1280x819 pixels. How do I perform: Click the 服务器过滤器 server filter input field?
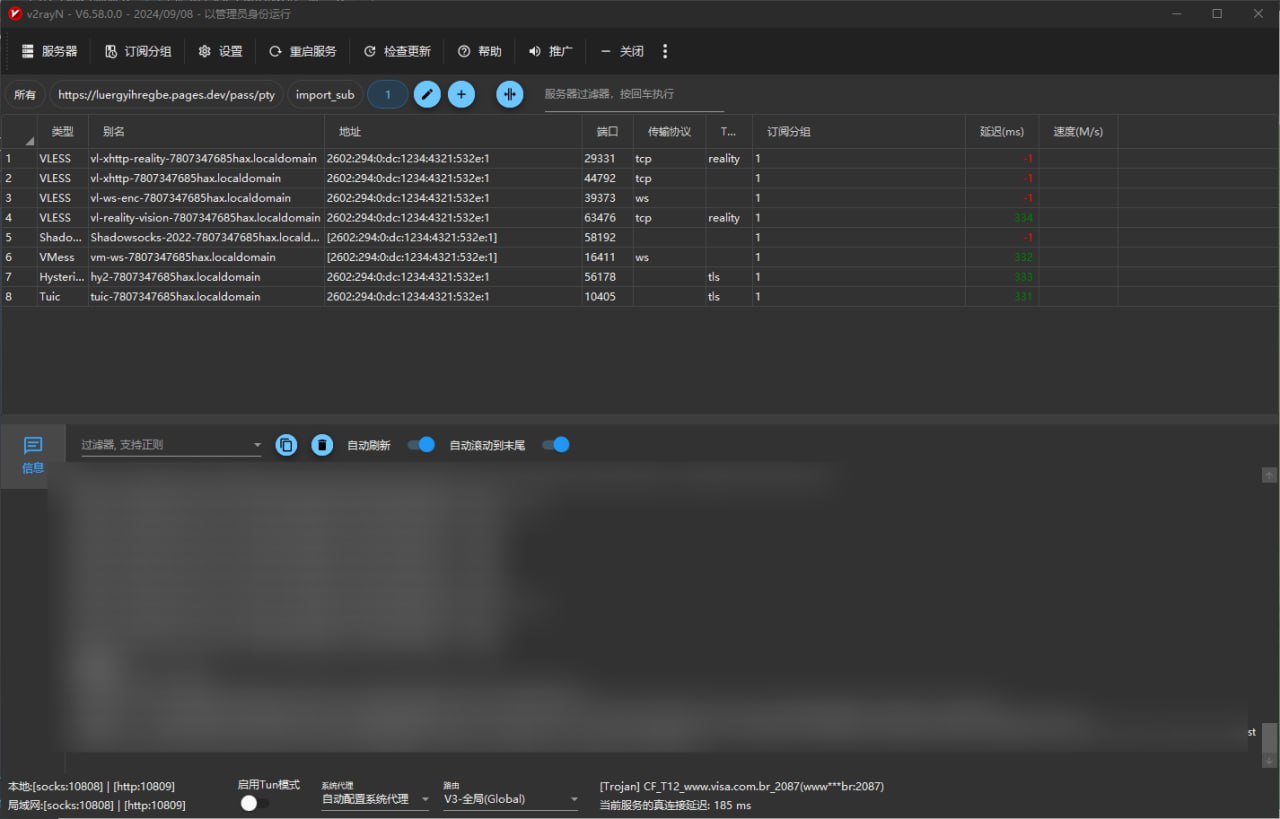coord(633,95)
